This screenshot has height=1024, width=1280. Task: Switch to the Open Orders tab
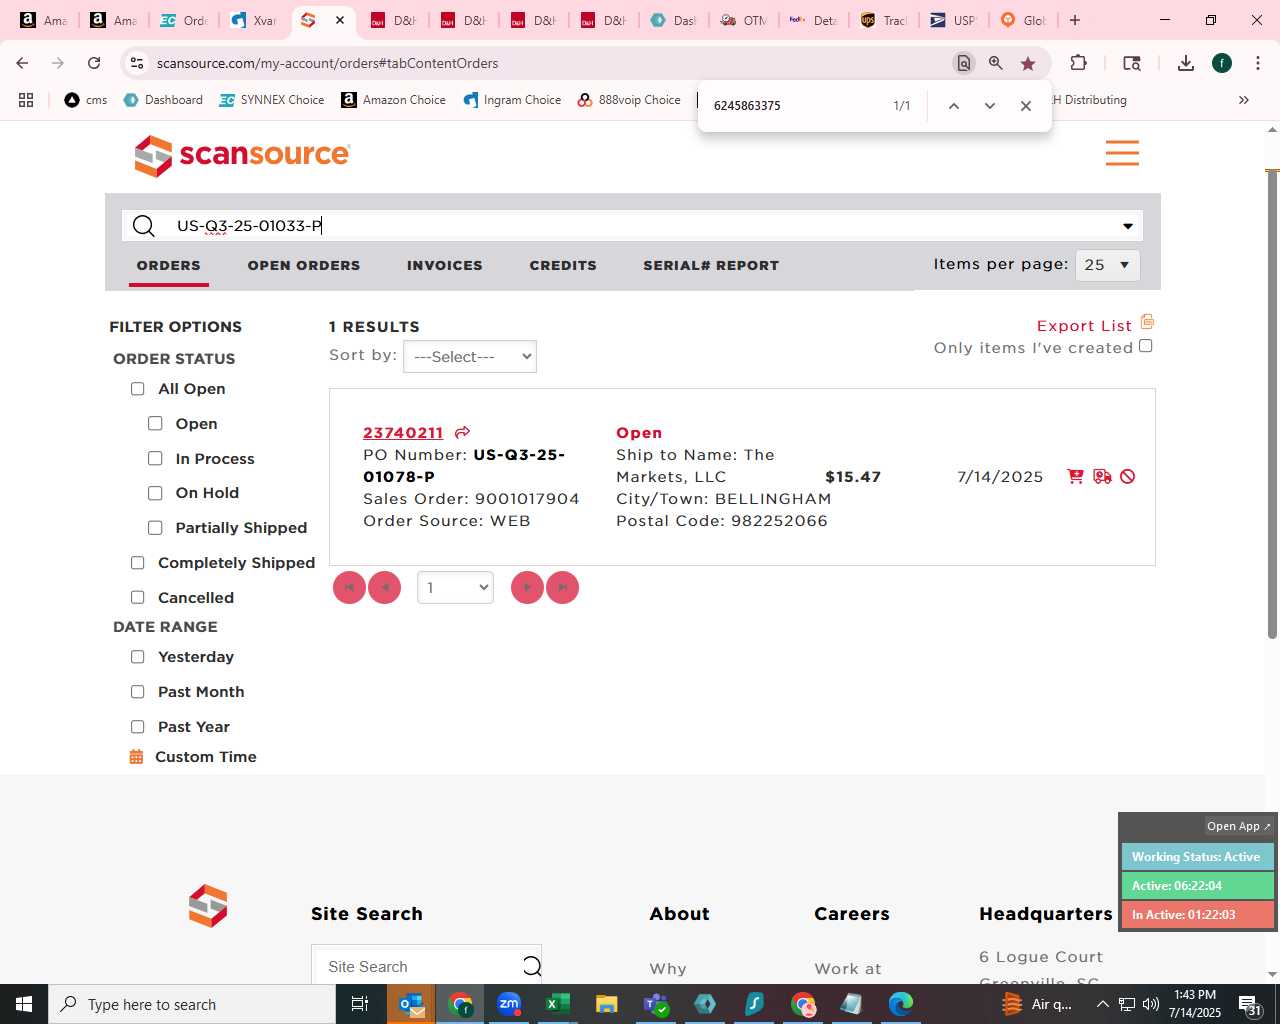pyautogui.click(x=304, y=265)
